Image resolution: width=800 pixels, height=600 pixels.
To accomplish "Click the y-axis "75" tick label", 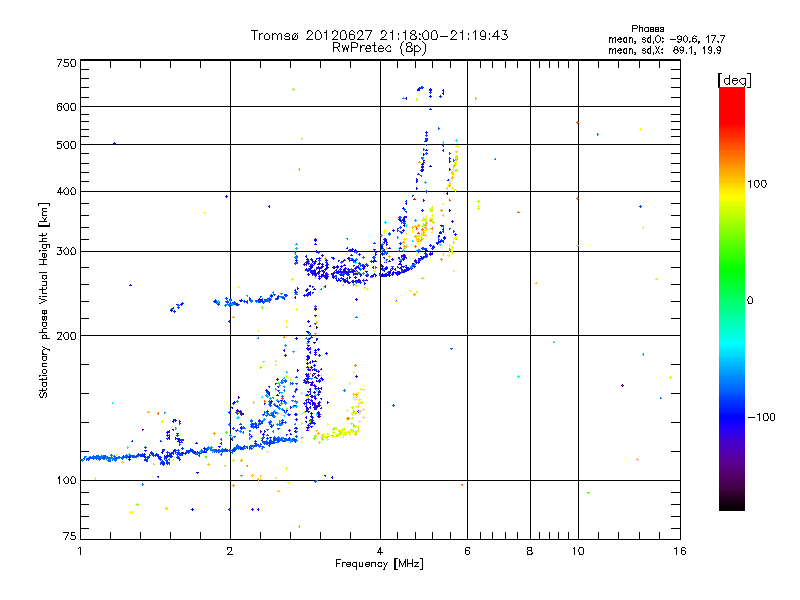I will 70,536.
